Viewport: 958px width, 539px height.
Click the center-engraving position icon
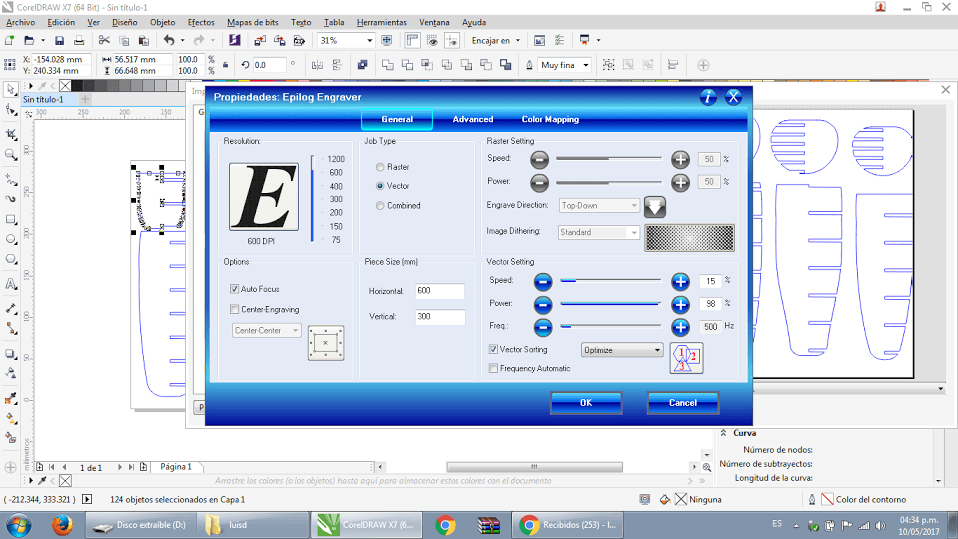326,343
